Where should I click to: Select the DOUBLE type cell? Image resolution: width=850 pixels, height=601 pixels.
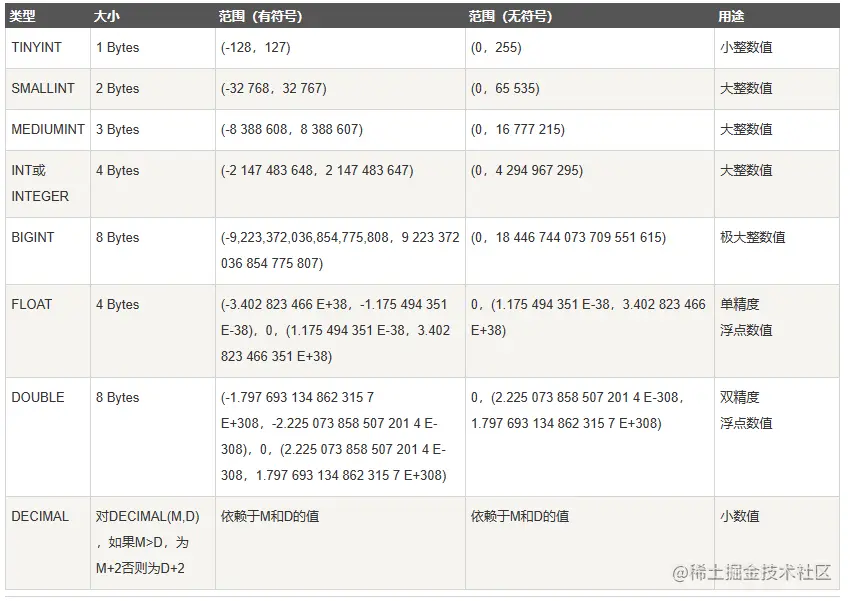[x=48, y=437]
